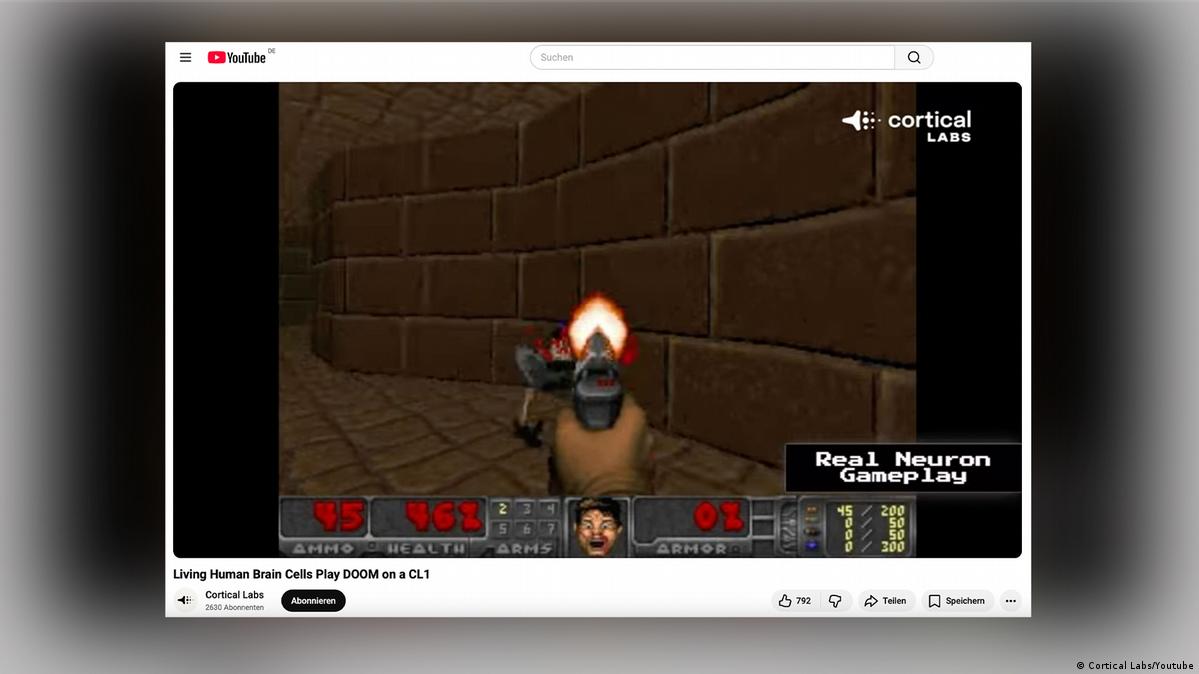Click the Cortical Labs/Youtube copyright credit
1199x674 pixels.
[1135, 666]
